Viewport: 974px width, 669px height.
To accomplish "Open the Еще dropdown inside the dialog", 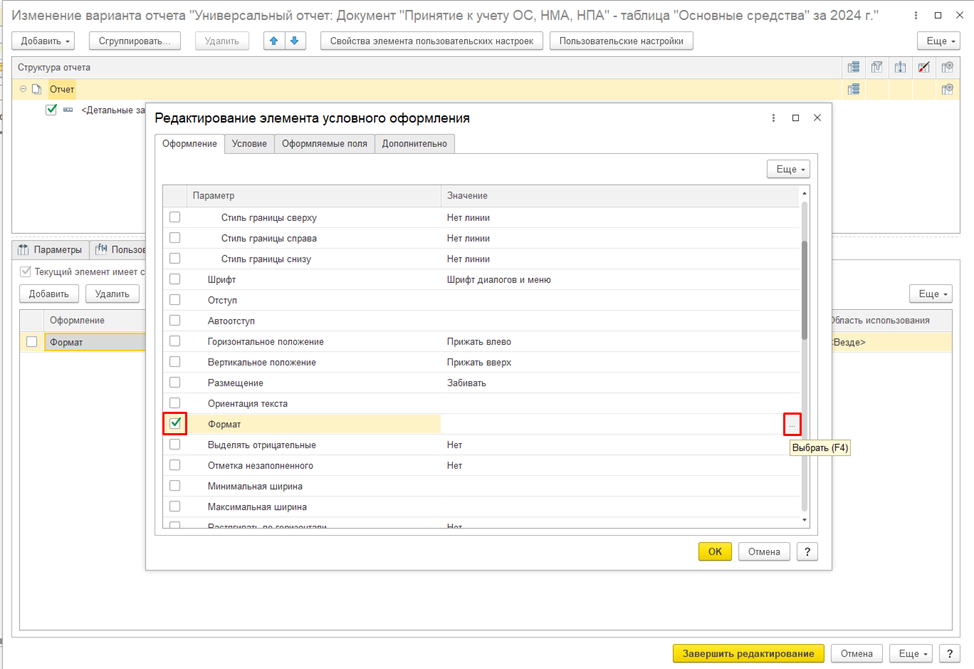I will click(x=789, y=169).
